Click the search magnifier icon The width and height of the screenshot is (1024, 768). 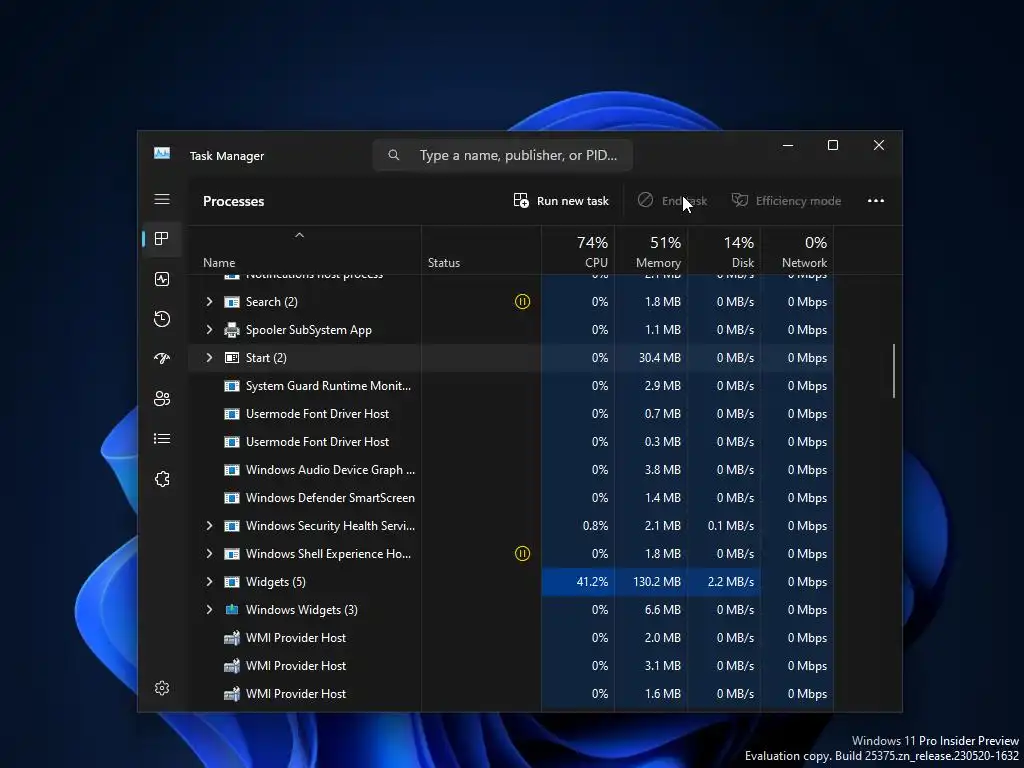(x=394, y=155)
